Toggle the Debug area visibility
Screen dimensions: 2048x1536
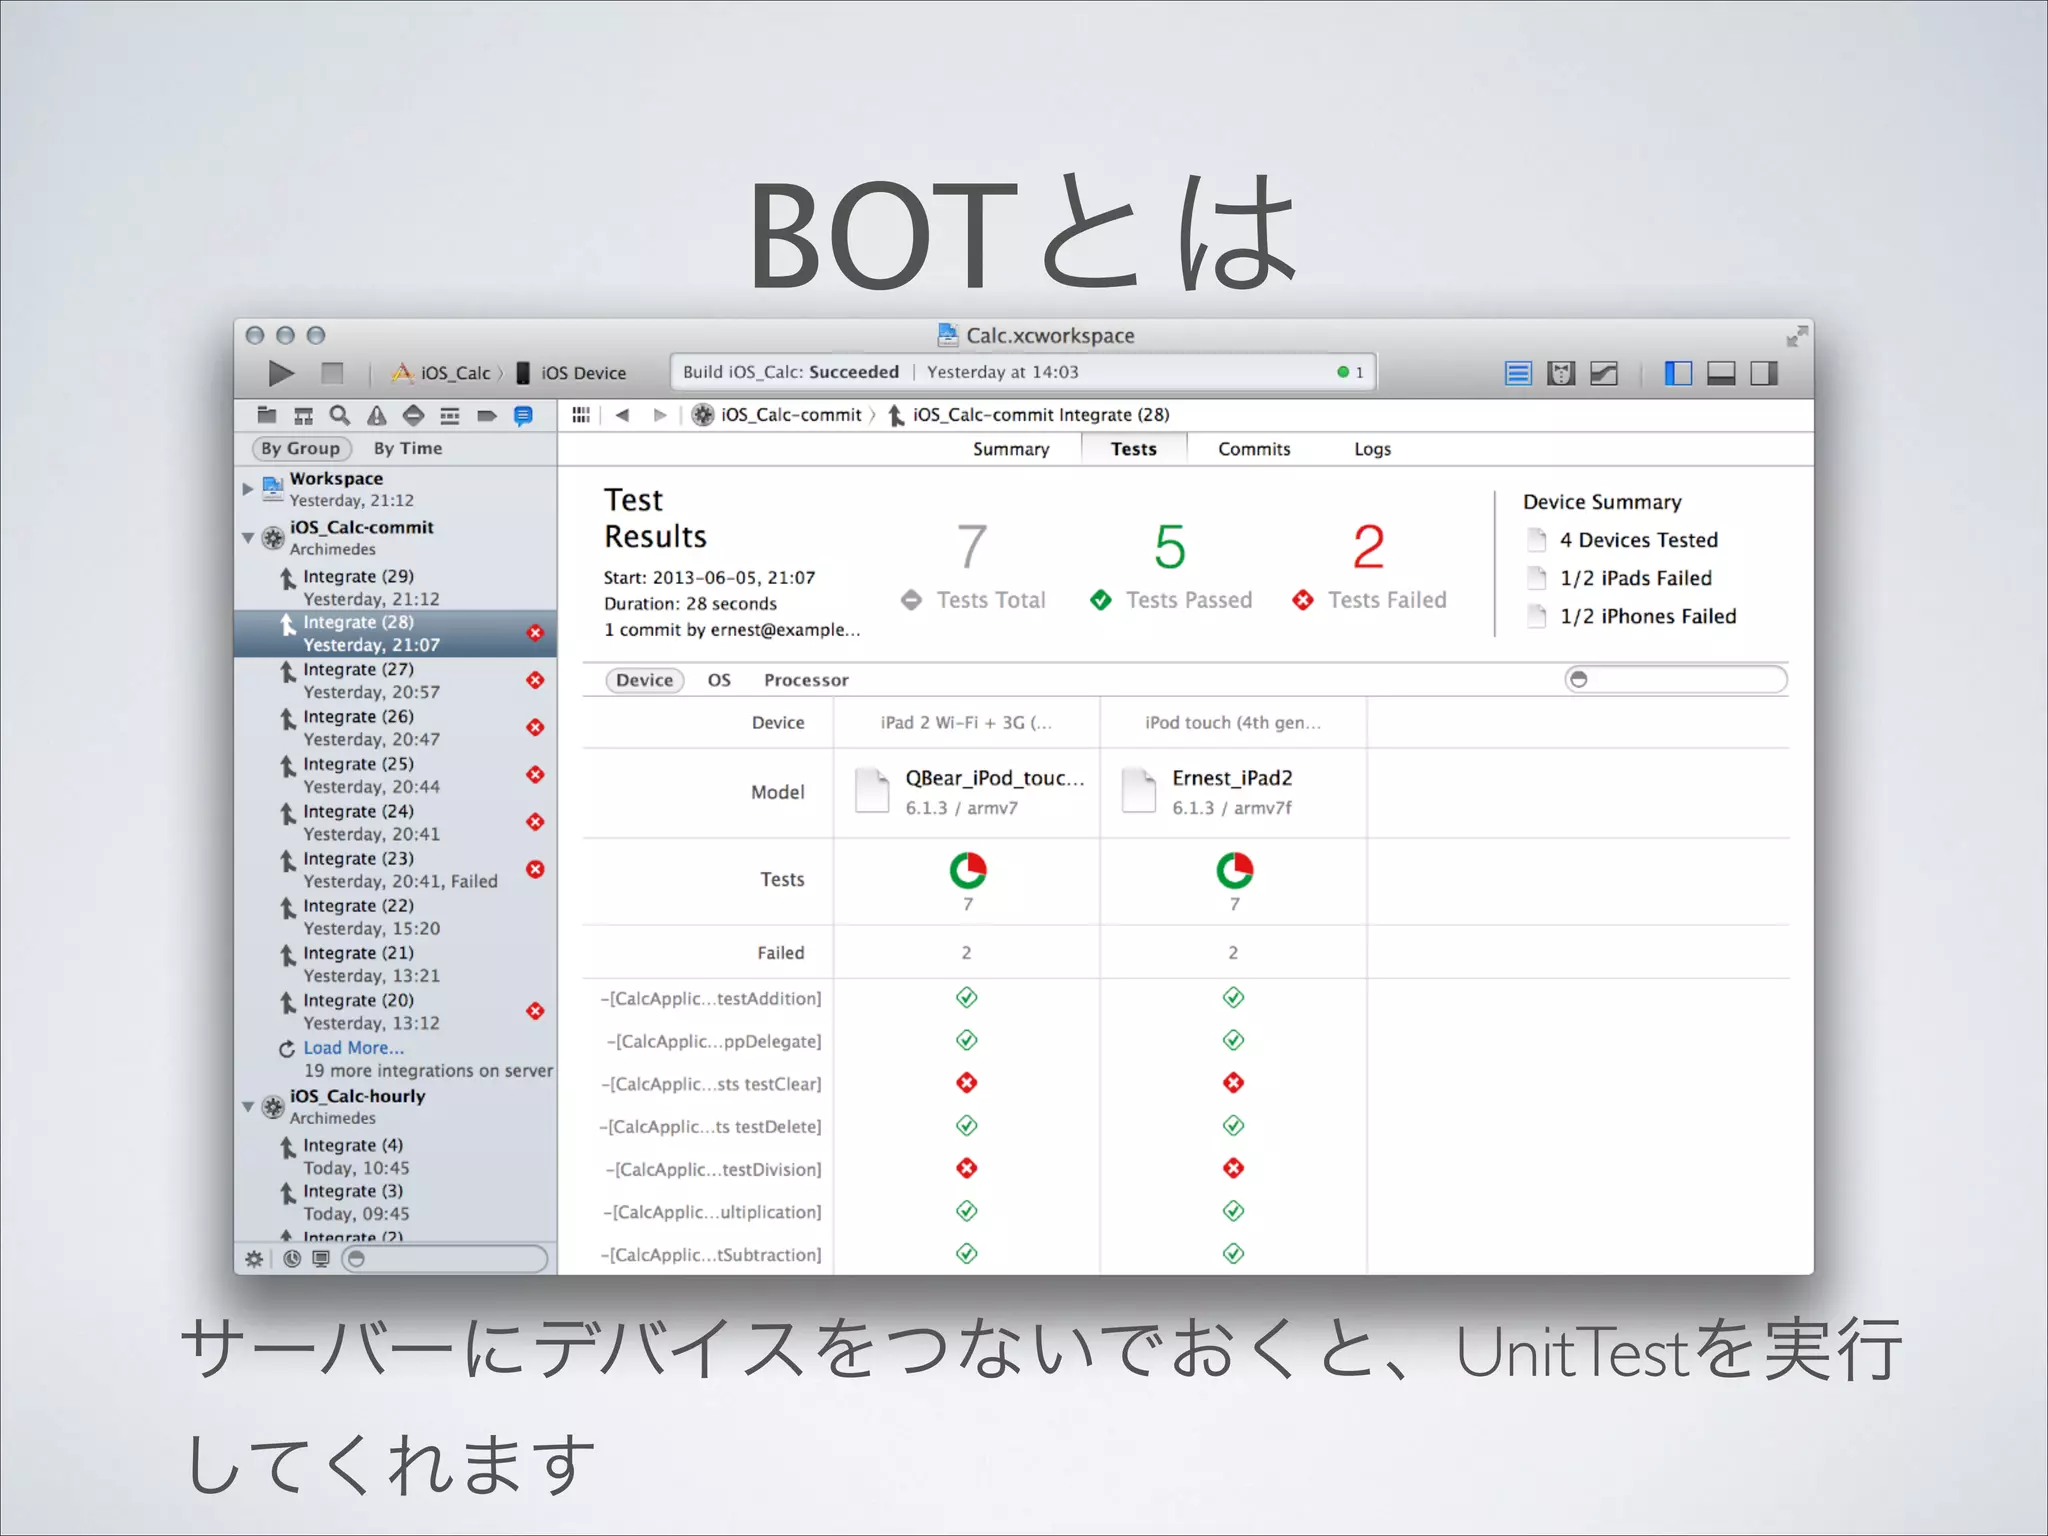coord(1721,373)
